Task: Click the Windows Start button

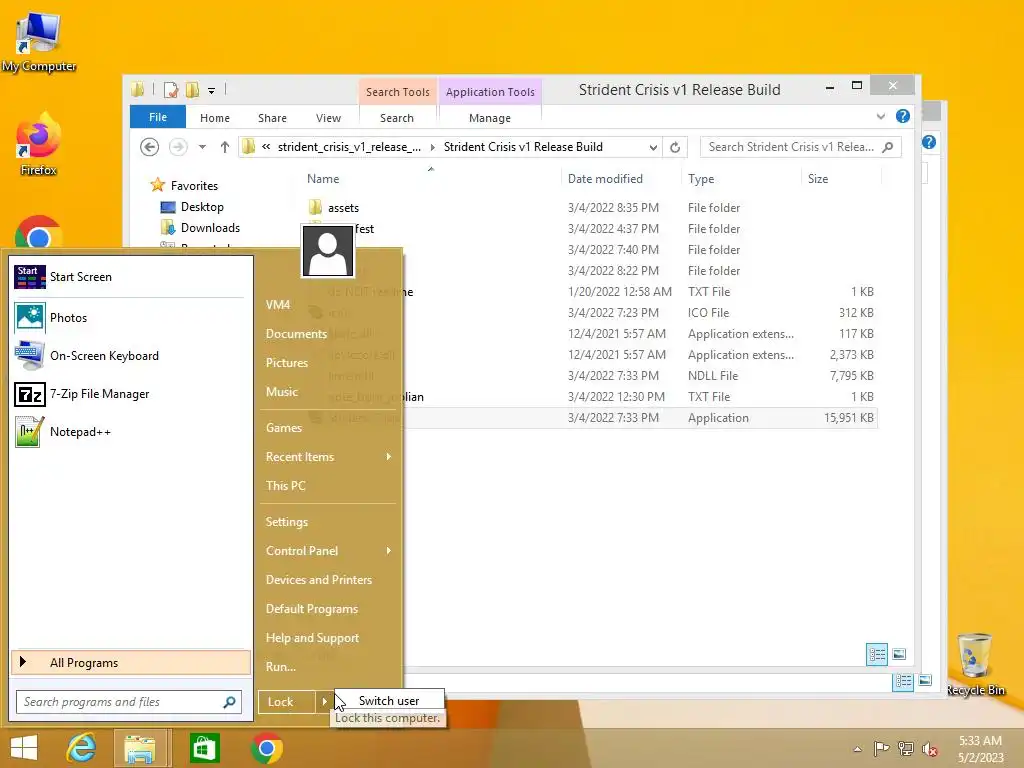Action: (x=24, y=748)
